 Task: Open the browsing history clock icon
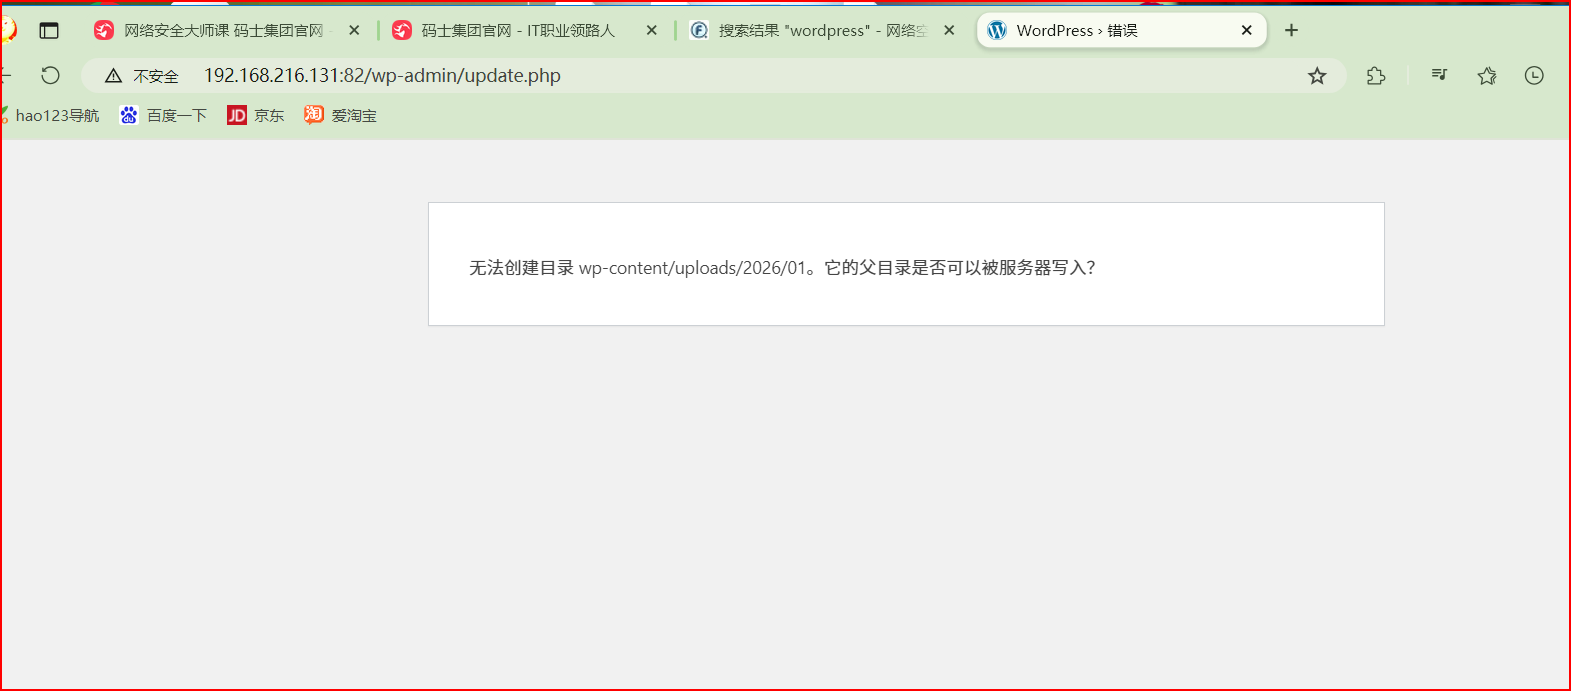(1534, 76)
